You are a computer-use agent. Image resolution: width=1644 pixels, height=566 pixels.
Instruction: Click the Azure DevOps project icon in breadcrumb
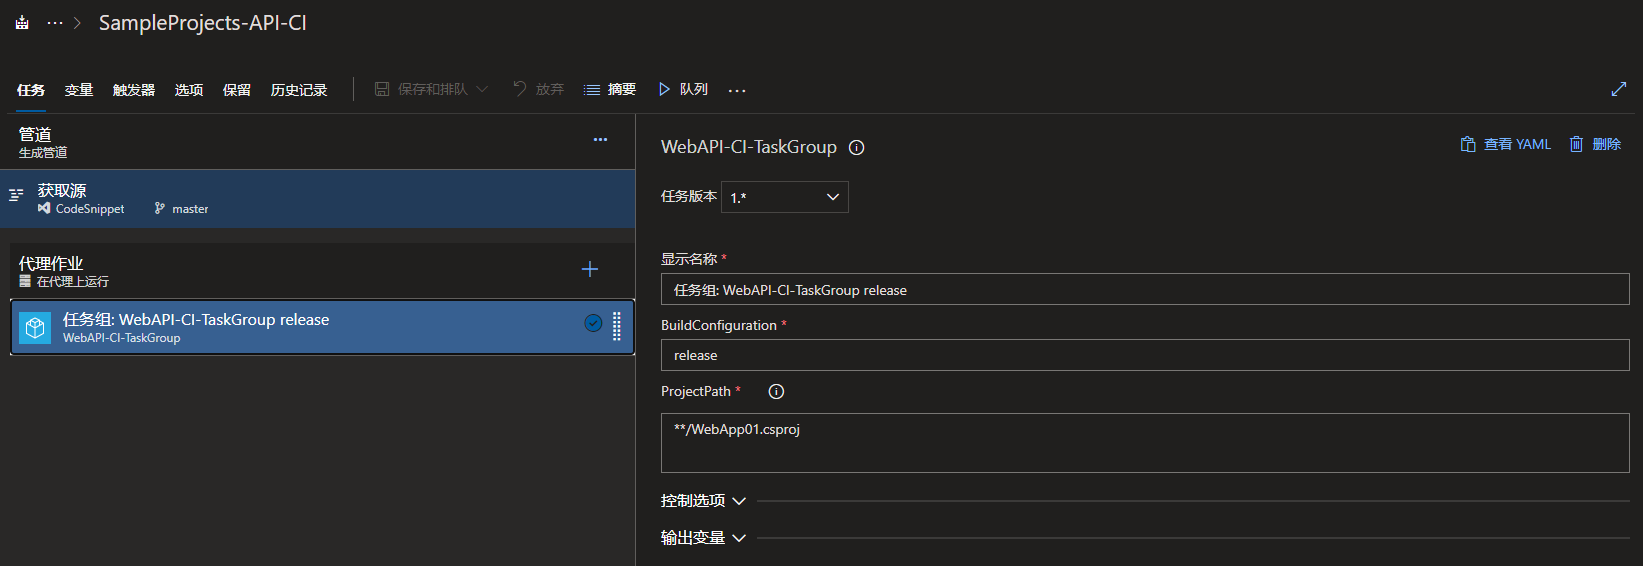click(x=22, y=23)
